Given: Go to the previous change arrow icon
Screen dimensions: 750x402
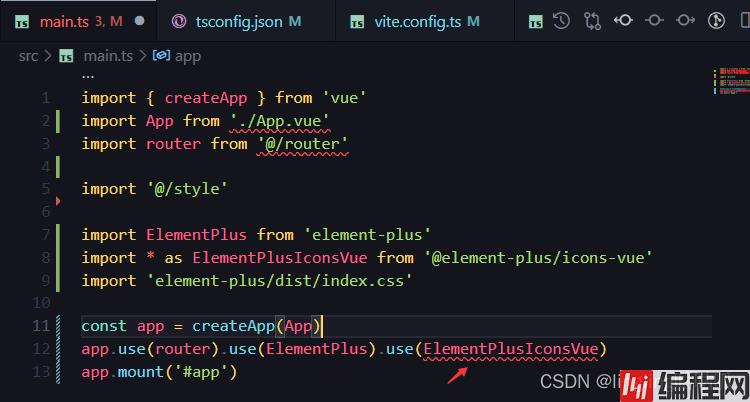Looking at the screenshot, I should pyautogui.click(x=623, y=20).
